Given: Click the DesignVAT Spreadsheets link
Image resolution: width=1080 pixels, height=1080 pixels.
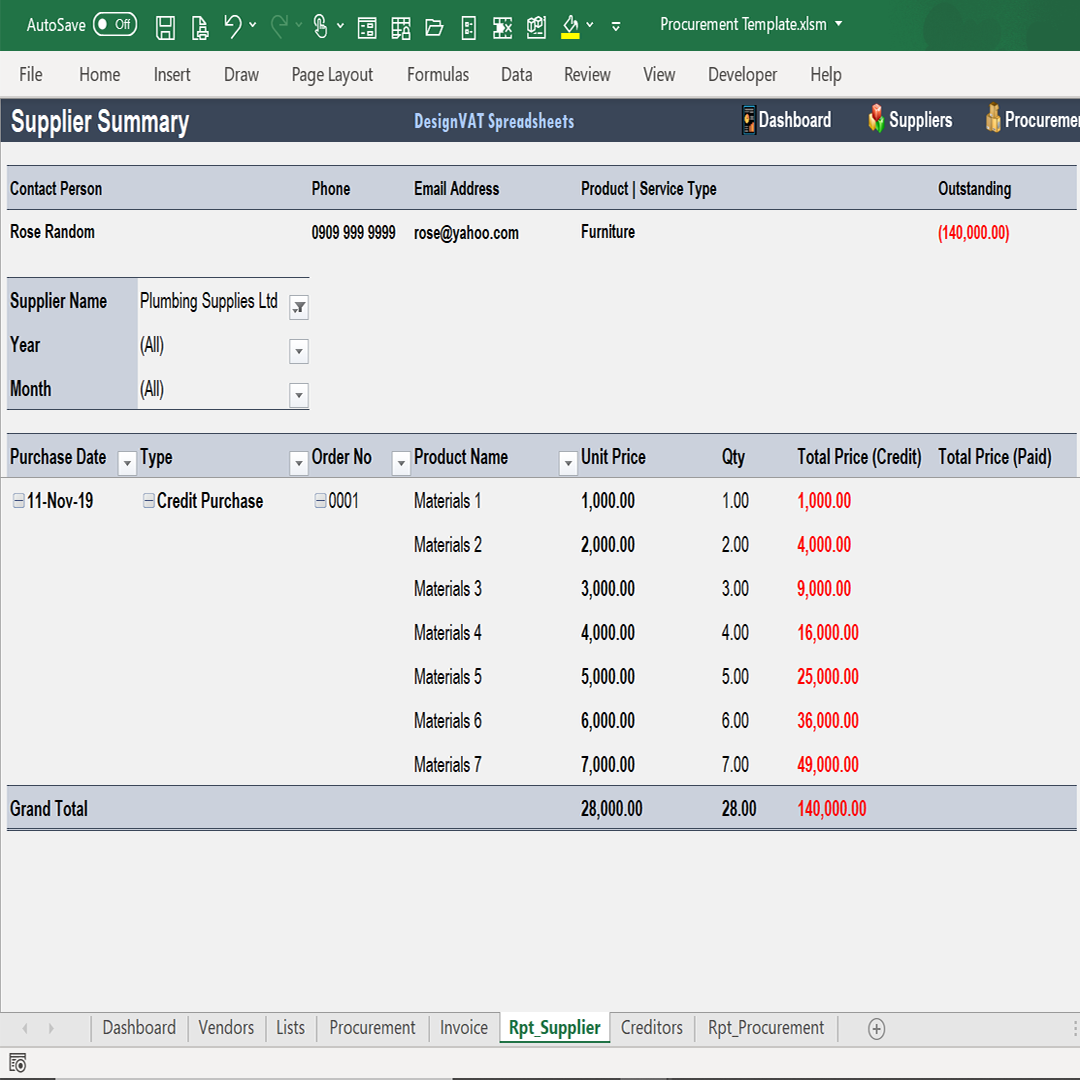Looking at the screenshot, I should pyautogui.click(x=493, y=121).
